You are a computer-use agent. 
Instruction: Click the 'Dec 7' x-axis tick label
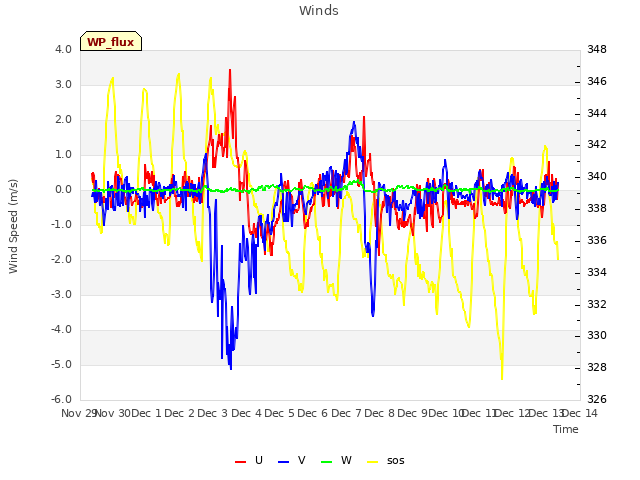pyautogui.click(x=347, y=413)
